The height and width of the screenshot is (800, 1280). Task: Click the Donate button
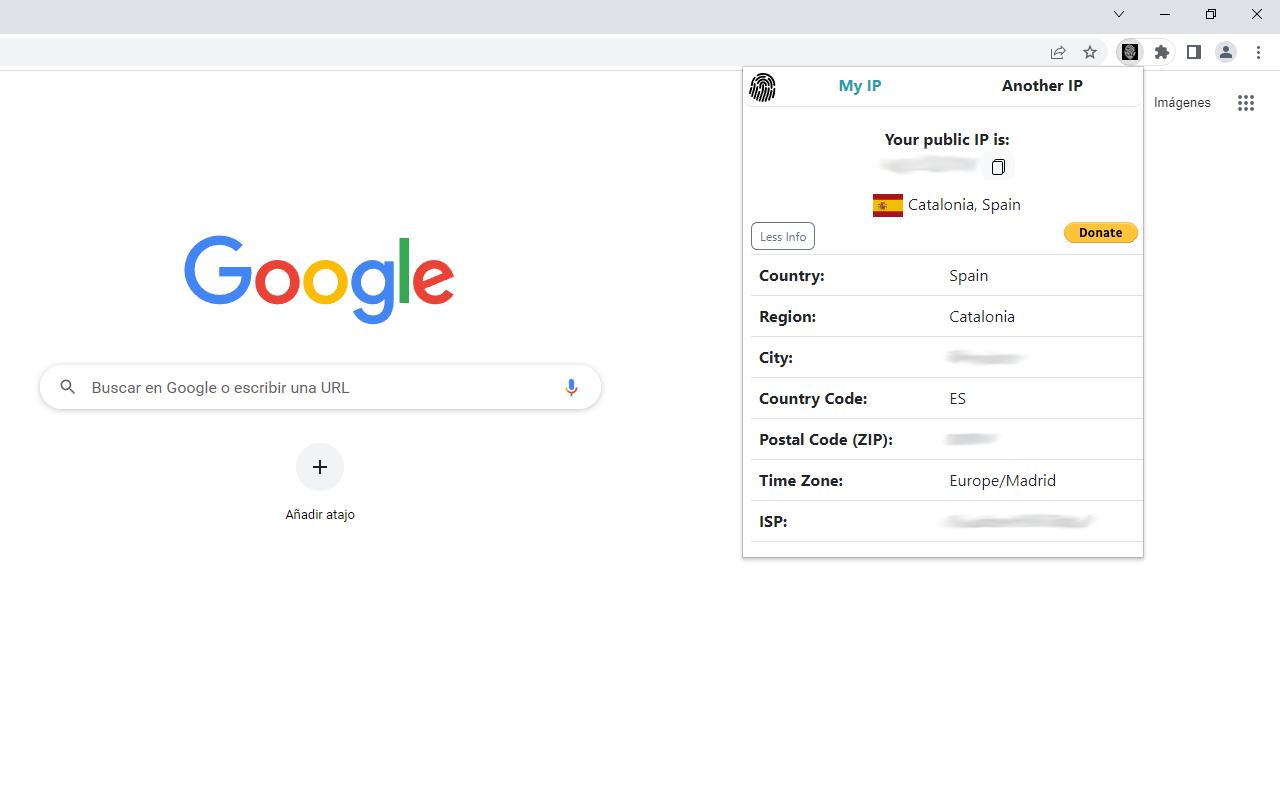coord(1100,232)
